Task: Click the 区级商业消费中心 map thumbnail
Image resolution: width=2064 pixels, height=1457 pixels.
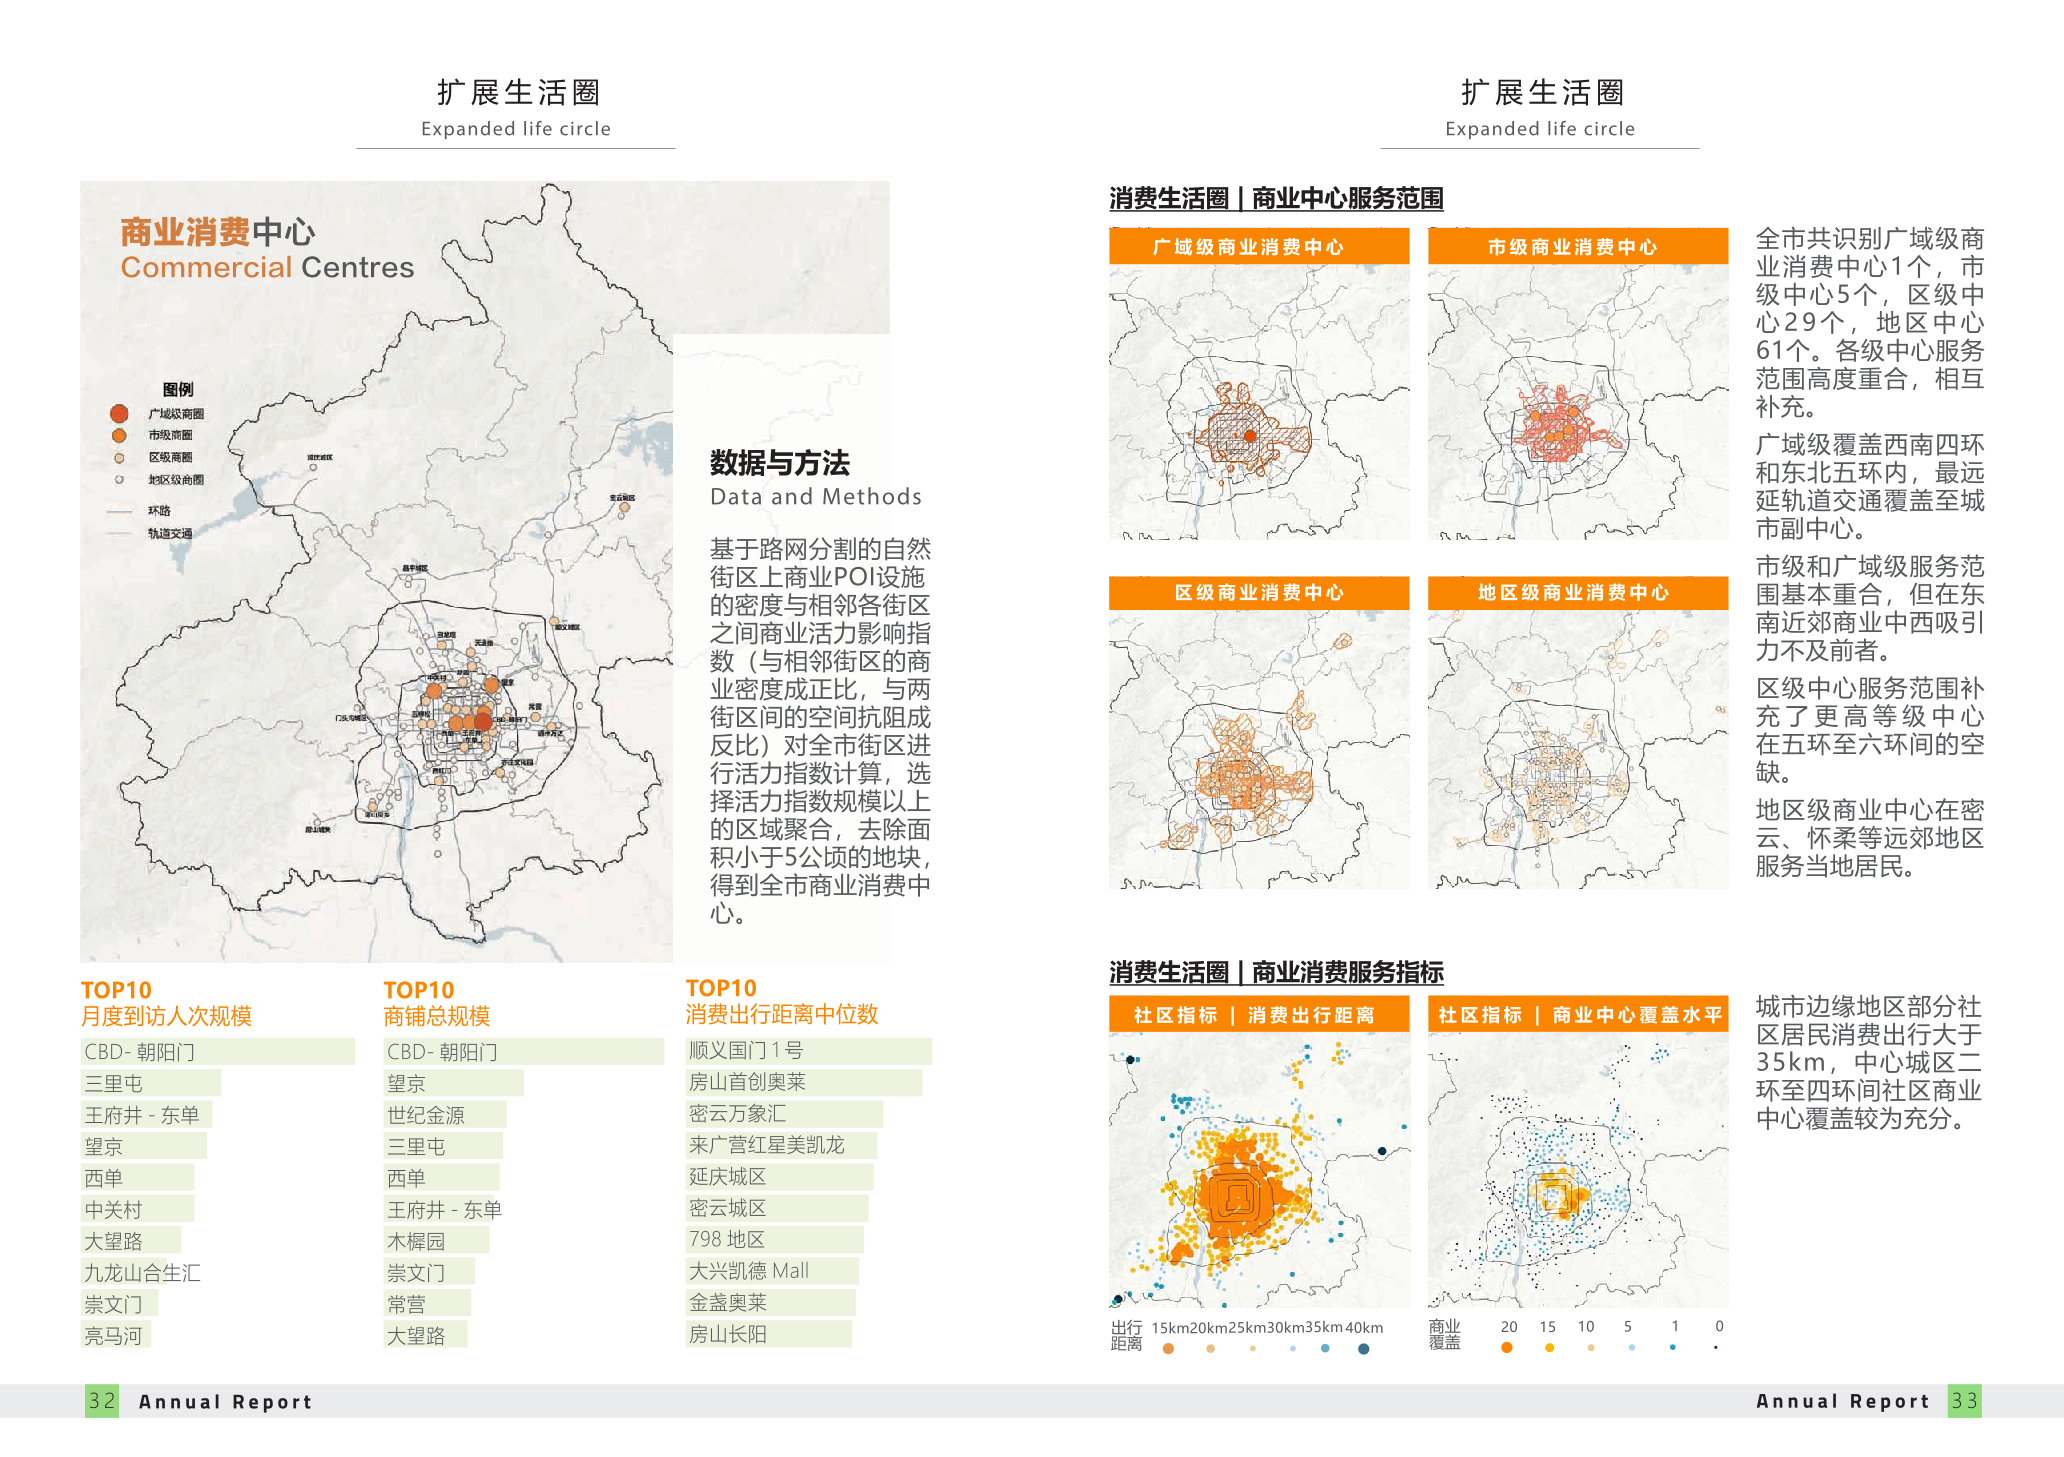Action: tap(1258, 748)
